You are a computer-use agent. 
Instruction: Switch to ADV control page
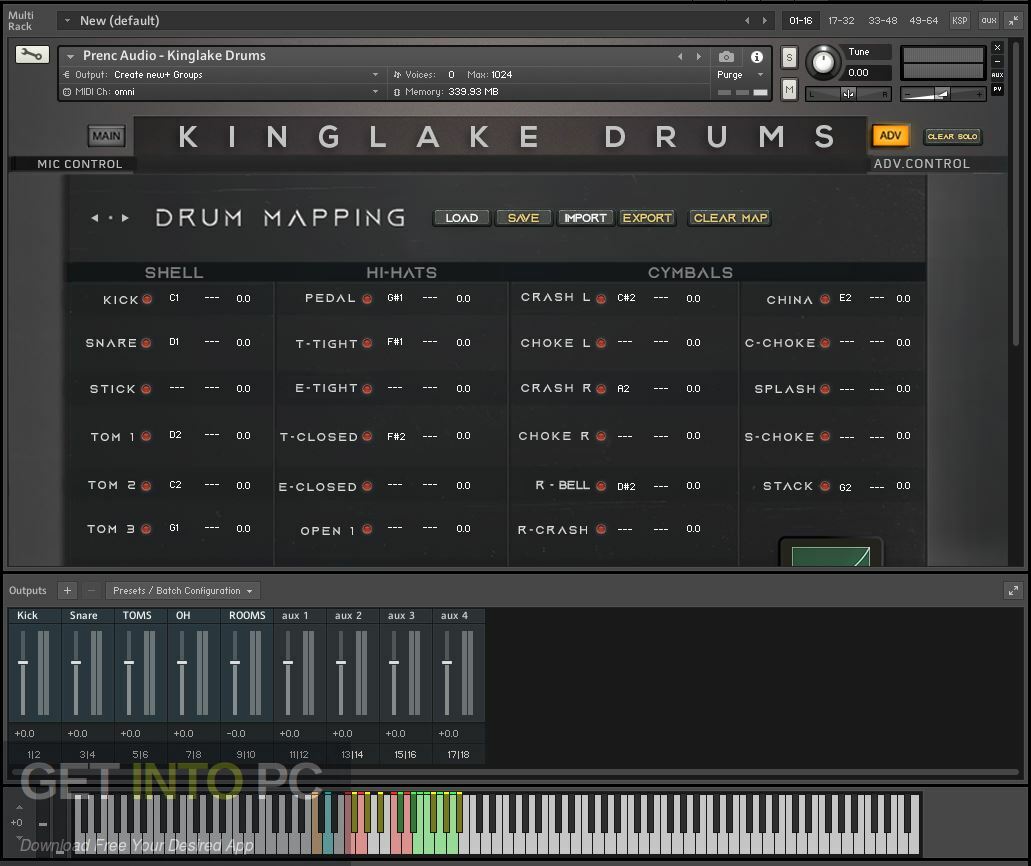890,135
